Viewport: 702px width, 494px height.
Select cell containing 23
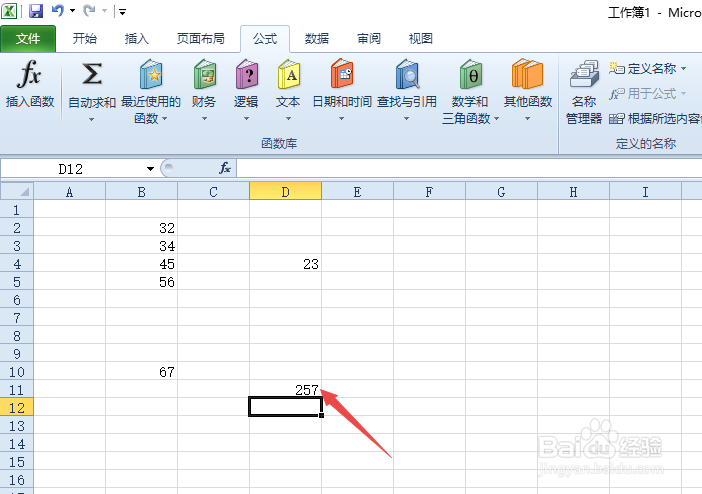(x=286, y=263)
